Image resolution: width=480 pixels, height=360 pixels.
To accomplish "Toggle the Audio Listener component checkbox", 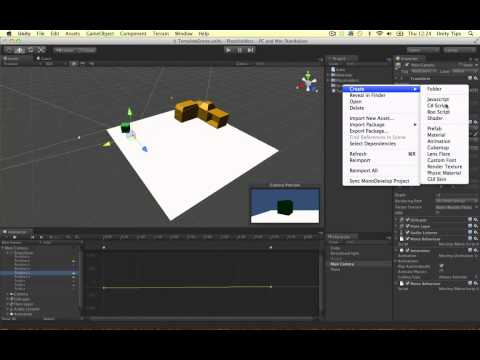I will point(407,232).
